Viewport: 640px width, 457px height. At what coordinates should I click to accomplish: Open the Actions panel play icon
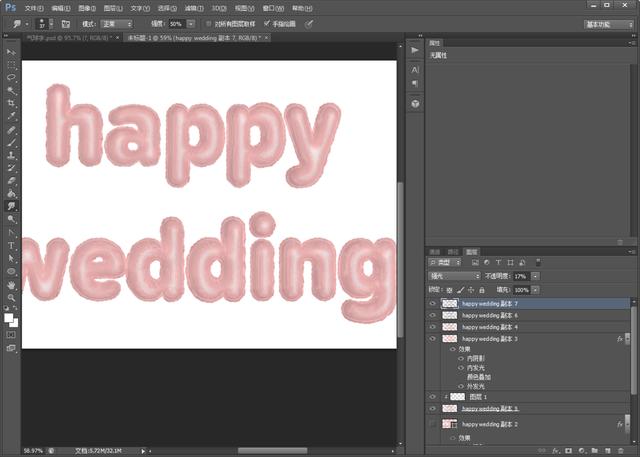(415, 50)
